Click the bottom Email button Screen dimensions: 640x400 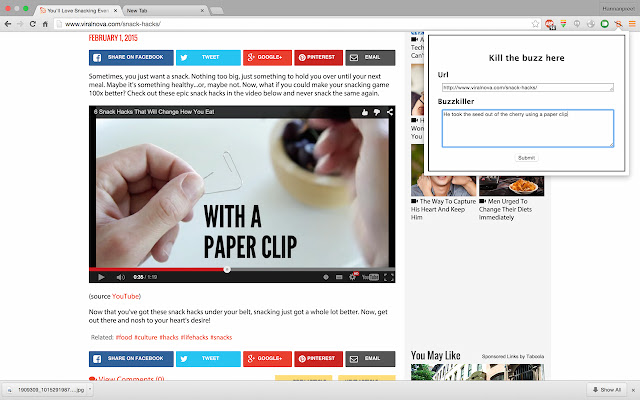pos(370,359)
